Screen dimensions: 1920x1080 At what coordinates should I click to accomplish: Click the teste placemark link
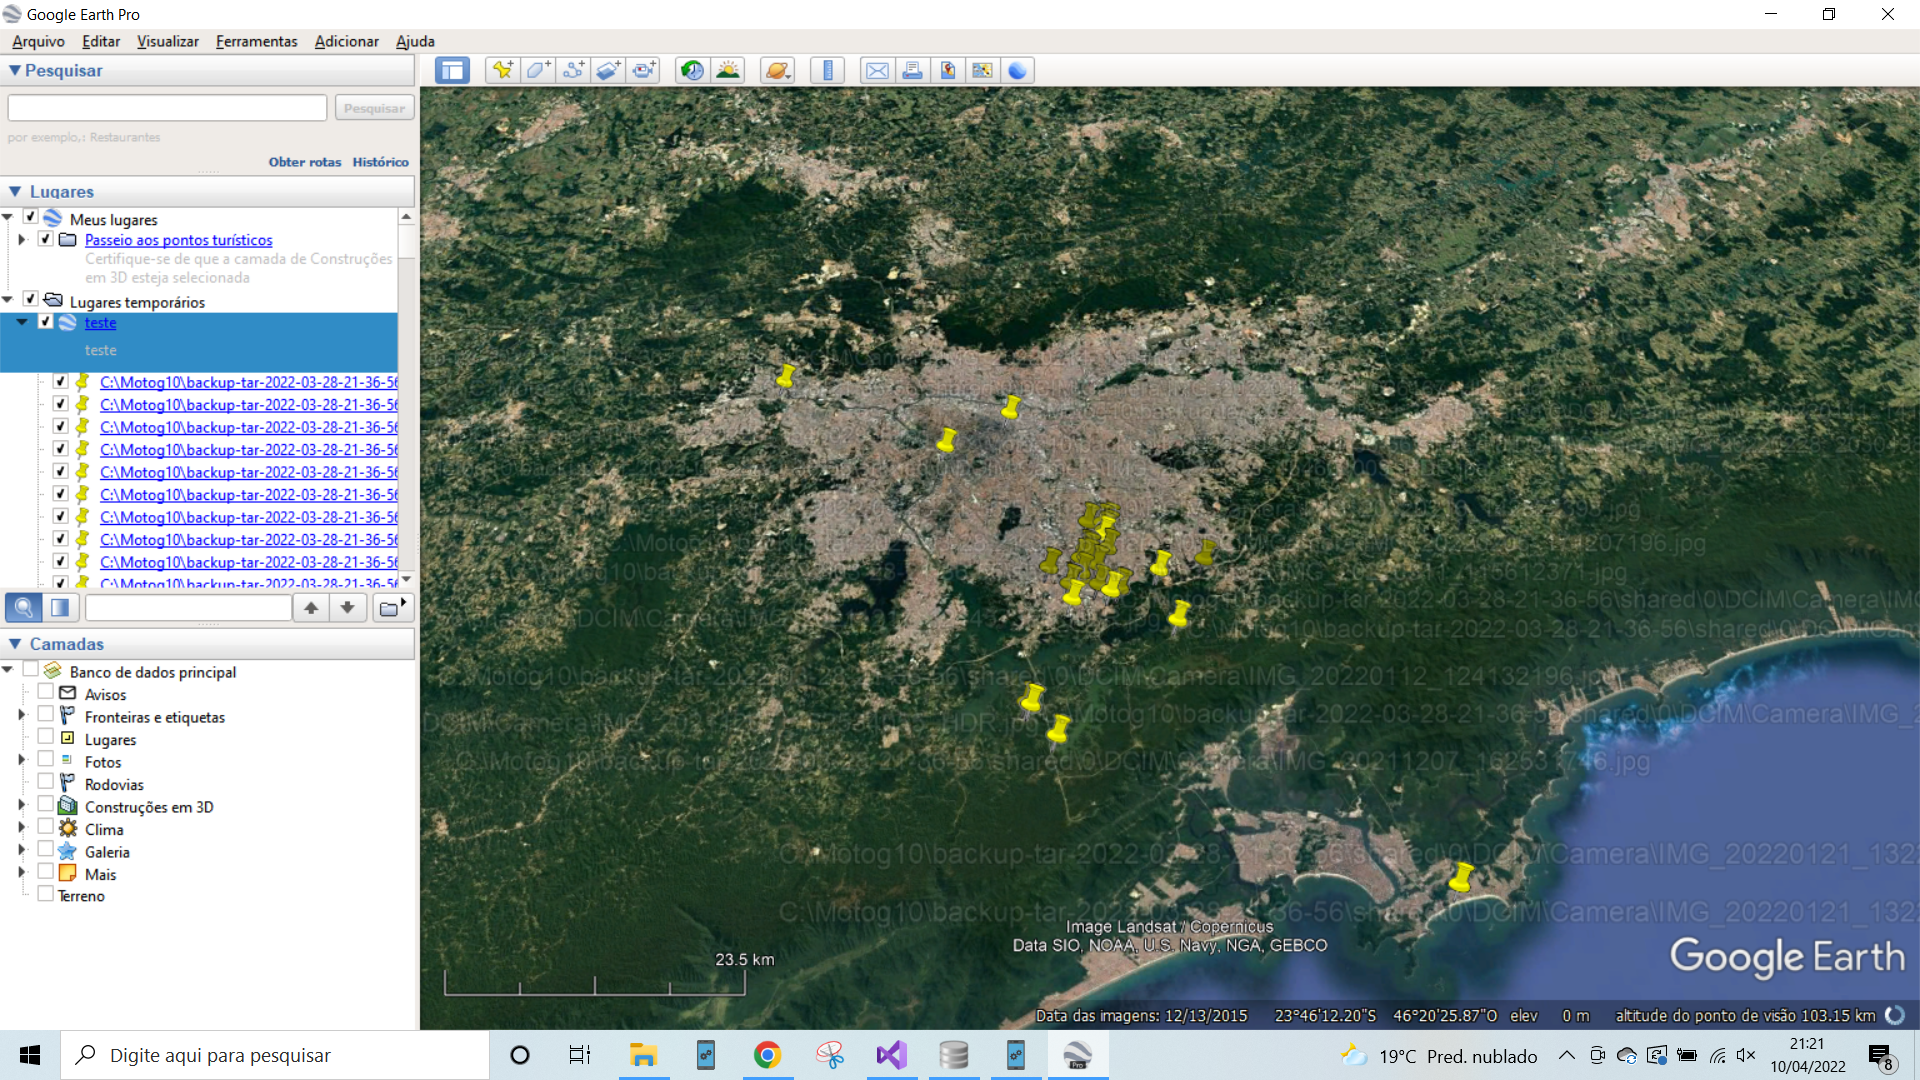tap(100, 323)
